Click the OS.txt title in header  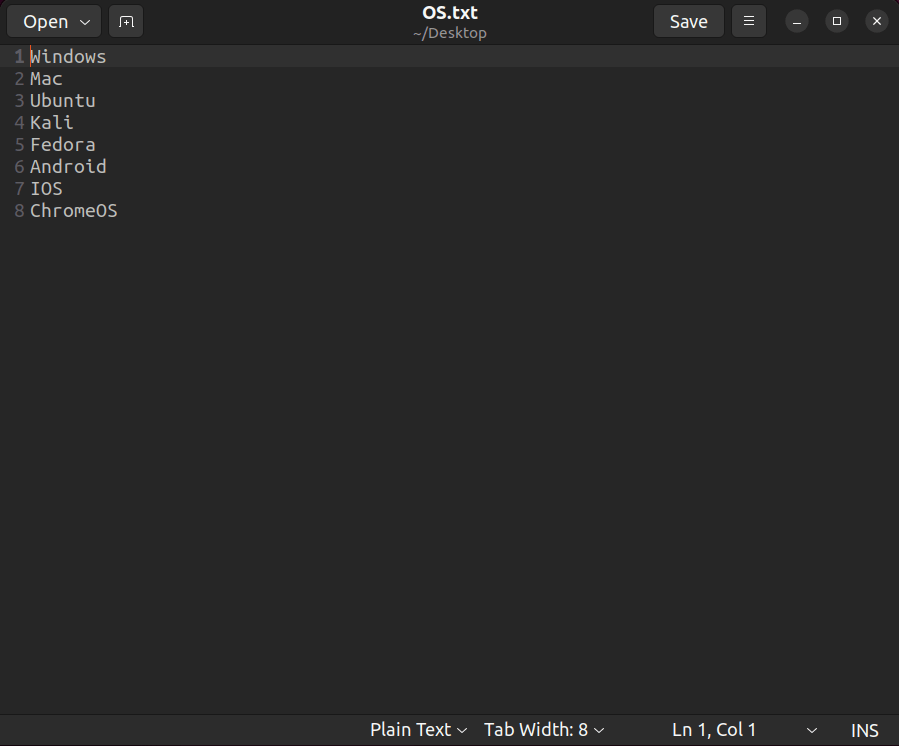(x=450, y=13)
